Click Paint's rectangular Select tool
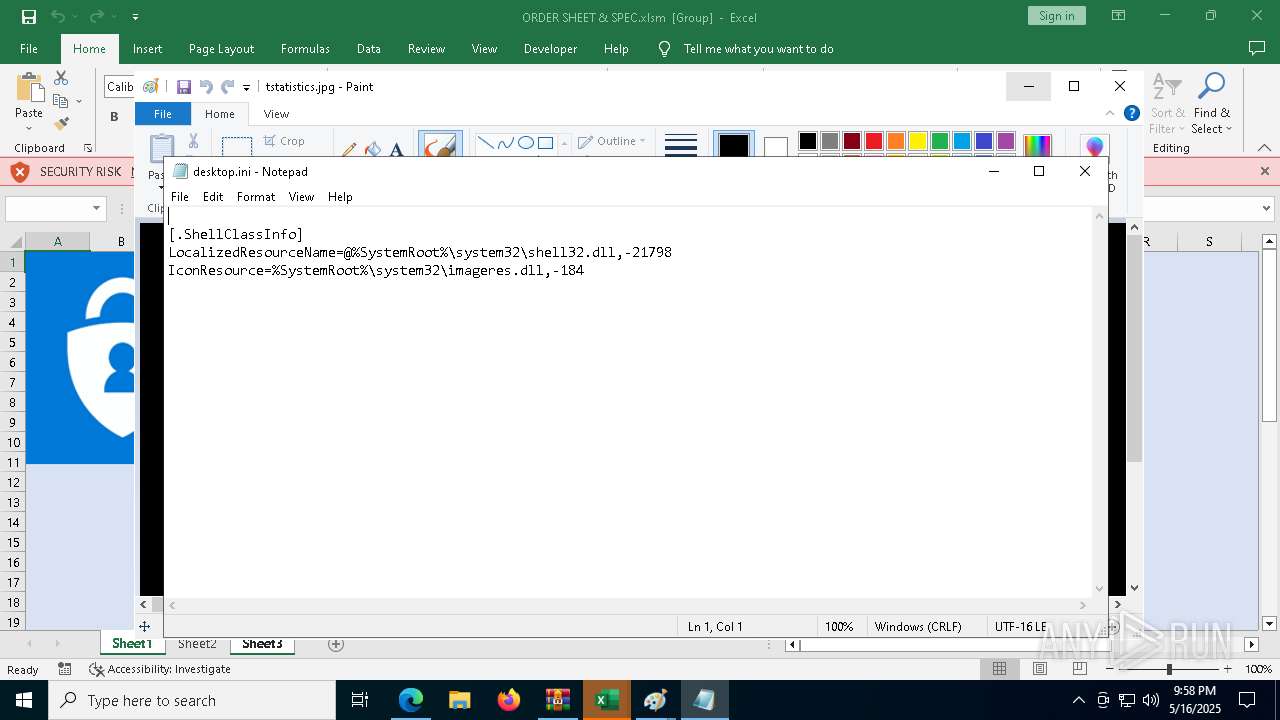Viewport: 1280px width, 720px height. (x=237, y=147)
